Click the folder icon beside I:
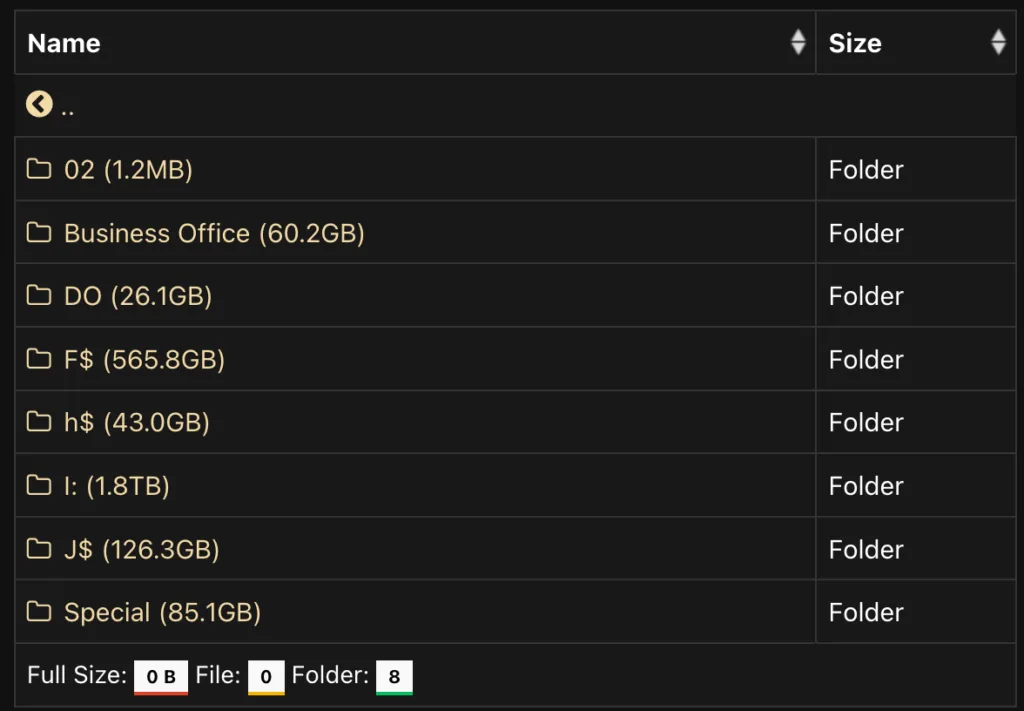The width and height of the screenshot is (1024, 711). click(x=39, y=485)
